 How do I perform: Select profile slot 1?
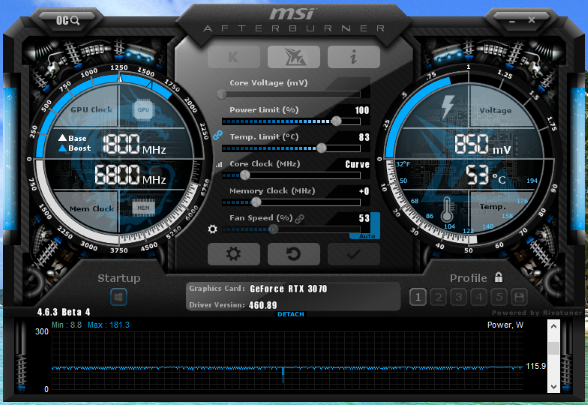(x=418, y=297)
